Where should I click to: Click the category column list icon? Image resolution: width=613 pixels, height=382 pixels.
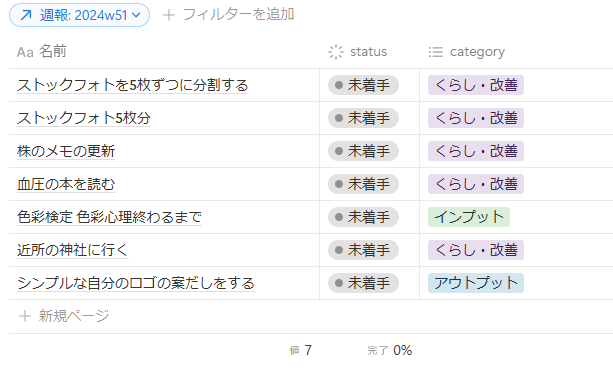point(436,52)
